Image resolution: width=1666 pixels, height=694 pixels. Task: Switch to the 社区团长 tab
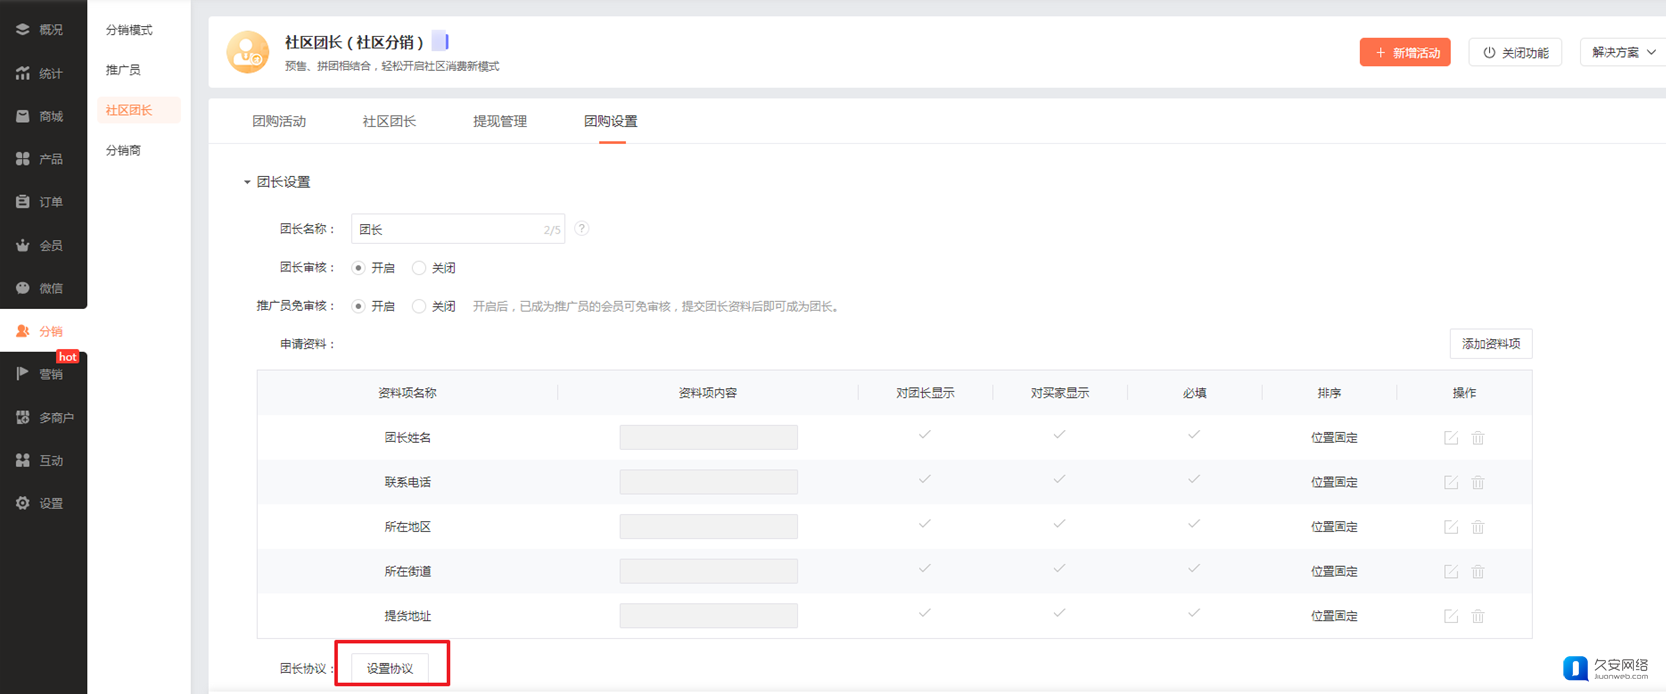(x=389, y=121)
